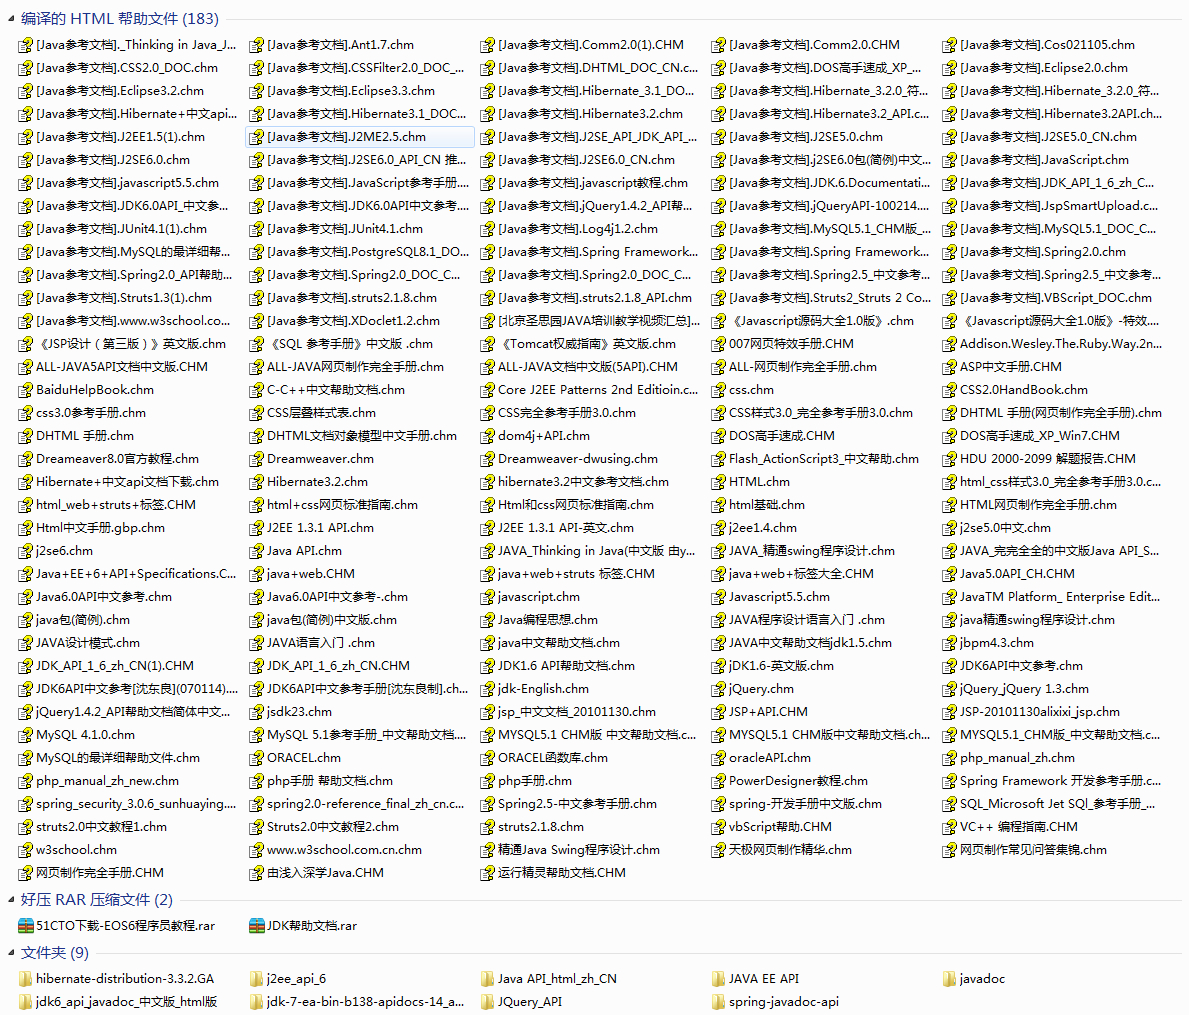Viewport: 1189px width, 1015px height.
Task: Click the folder icon of javadoc
Action: click(949, 979)
